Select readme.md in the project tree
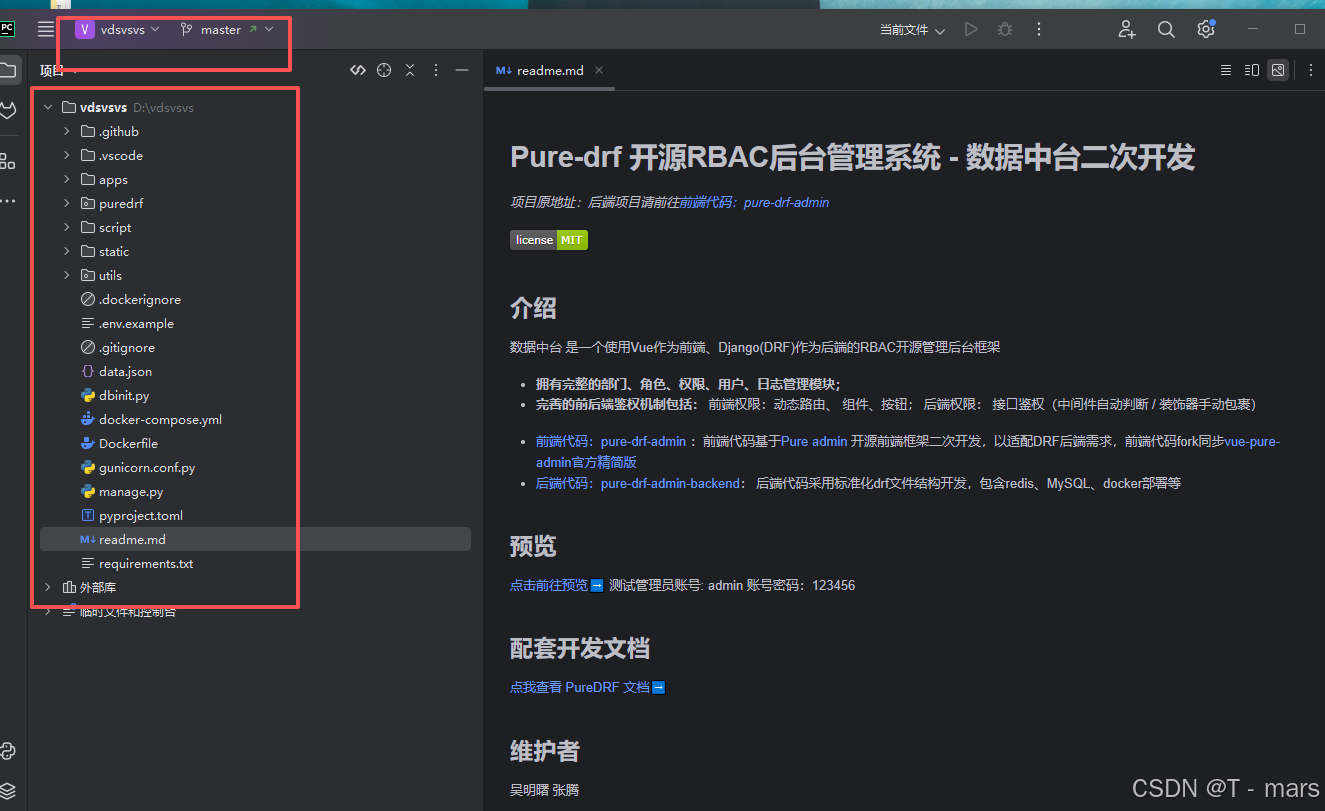 255,539
